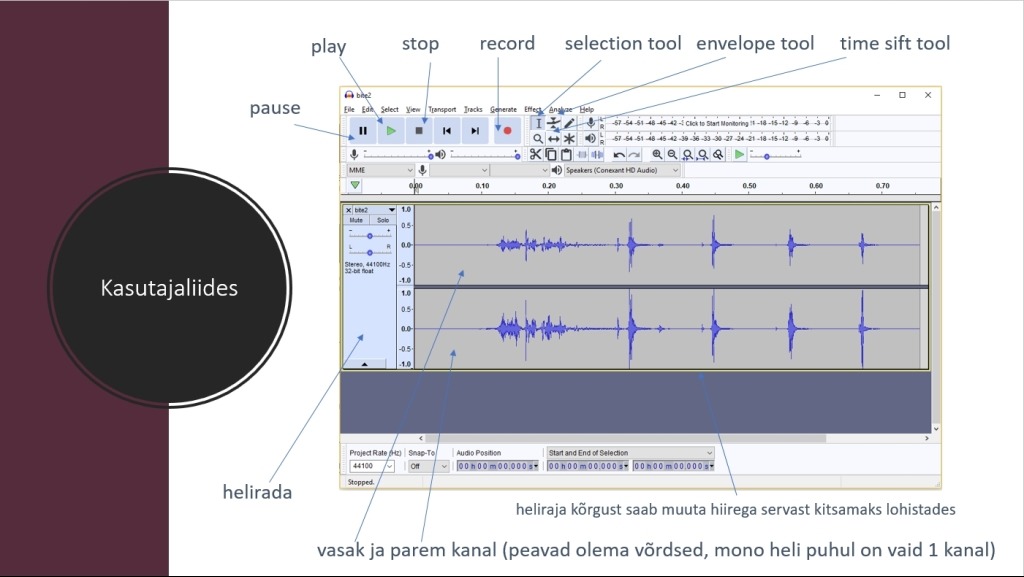
Task: Close the bite2 track with X
Action: point(349,210)
